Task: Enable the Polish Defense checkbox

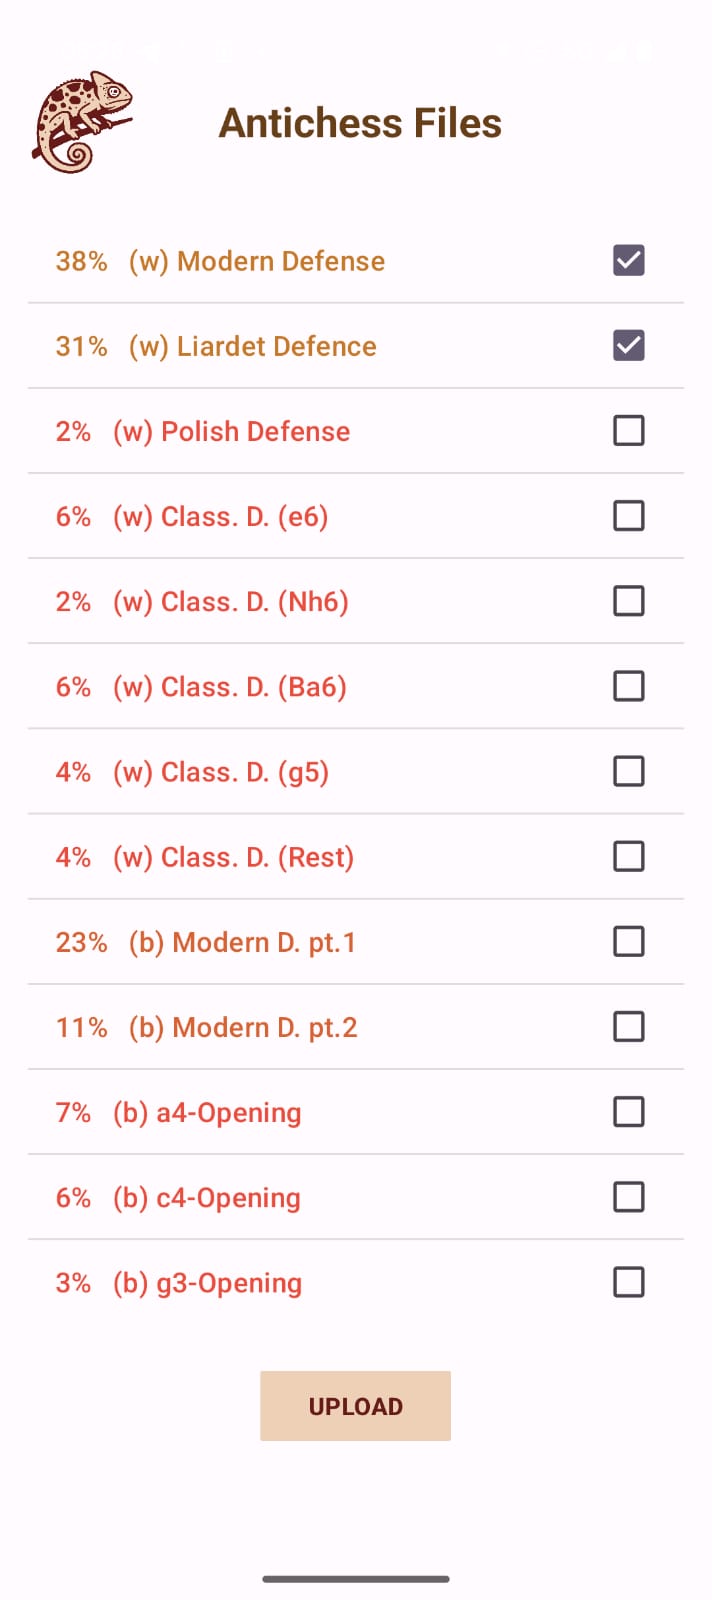Action: (628, 431)
